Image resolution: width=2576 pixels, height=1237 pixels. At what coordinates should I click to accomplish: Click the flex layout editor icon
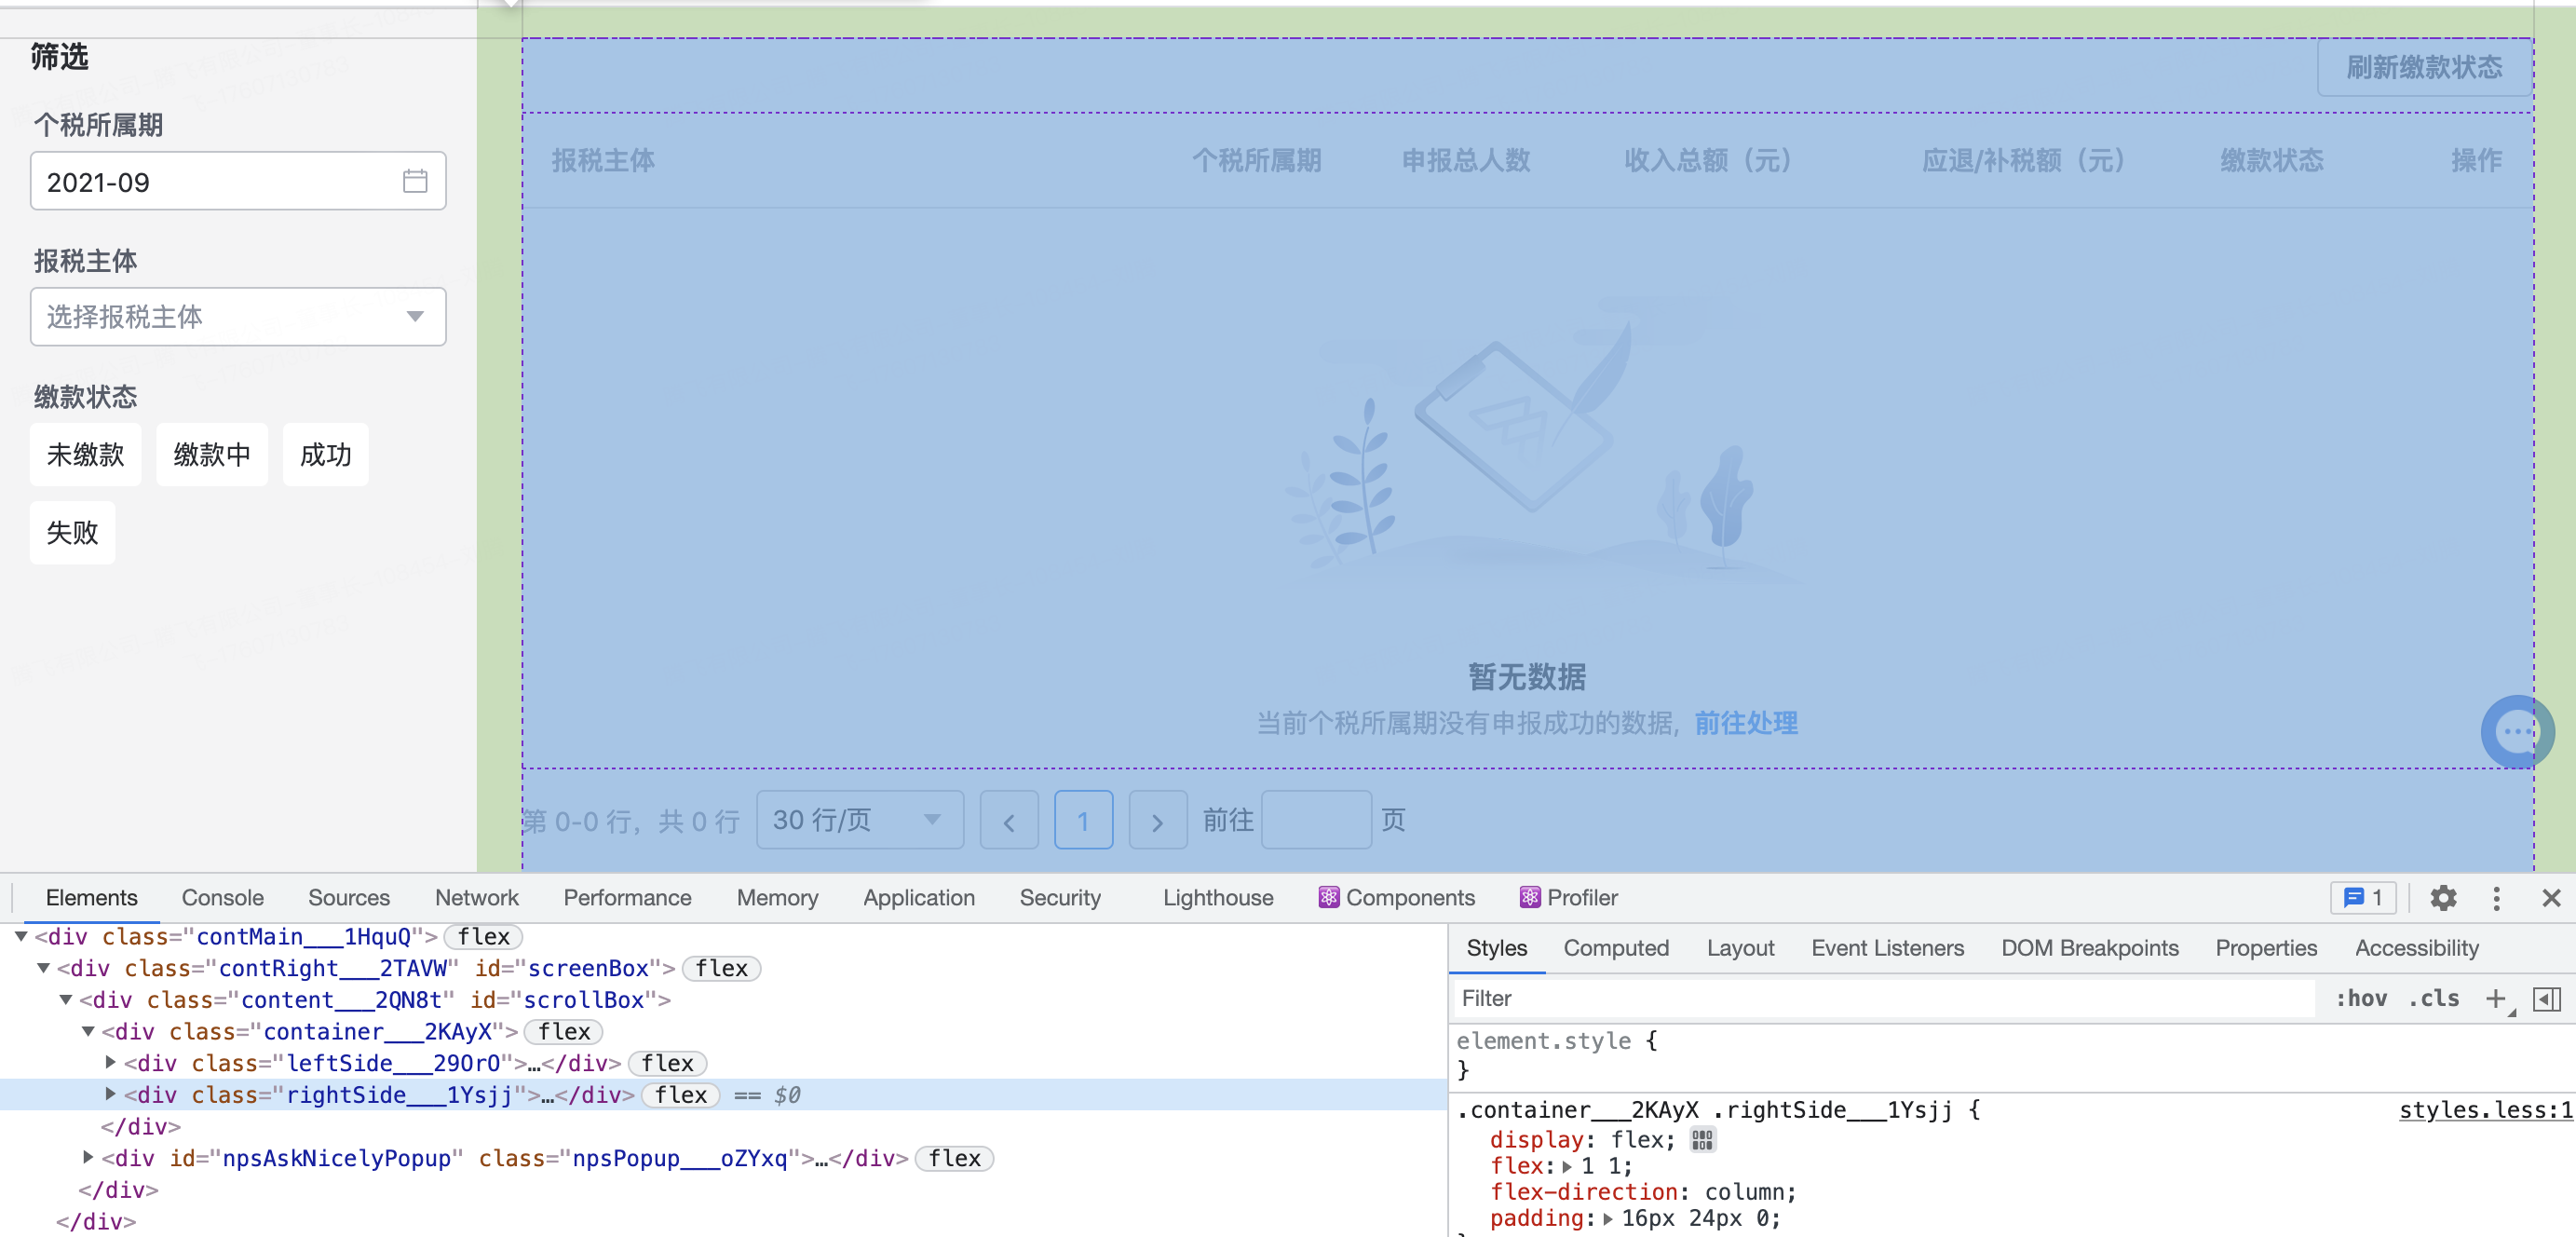(x=1702, y=1139)
